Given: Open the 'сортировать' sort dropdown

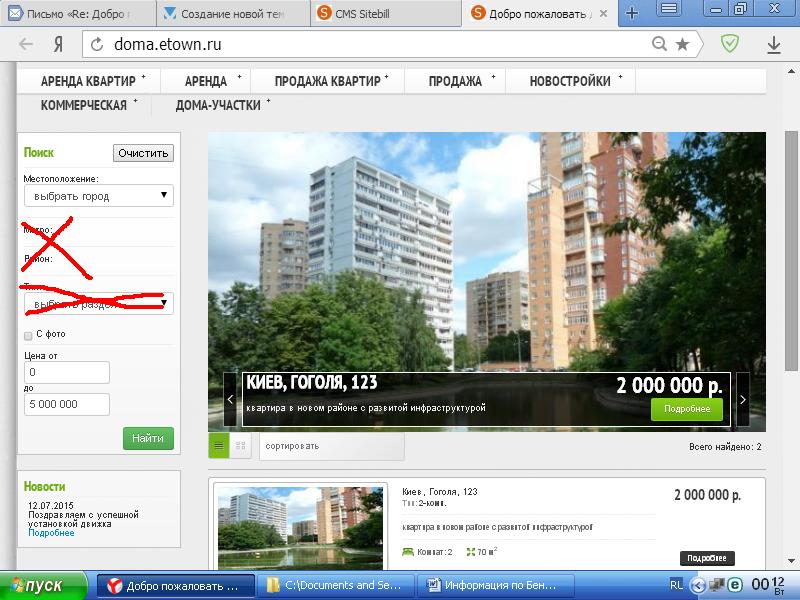Looking at the screenshot, I should pyautogui.click(x=332, y=446).
